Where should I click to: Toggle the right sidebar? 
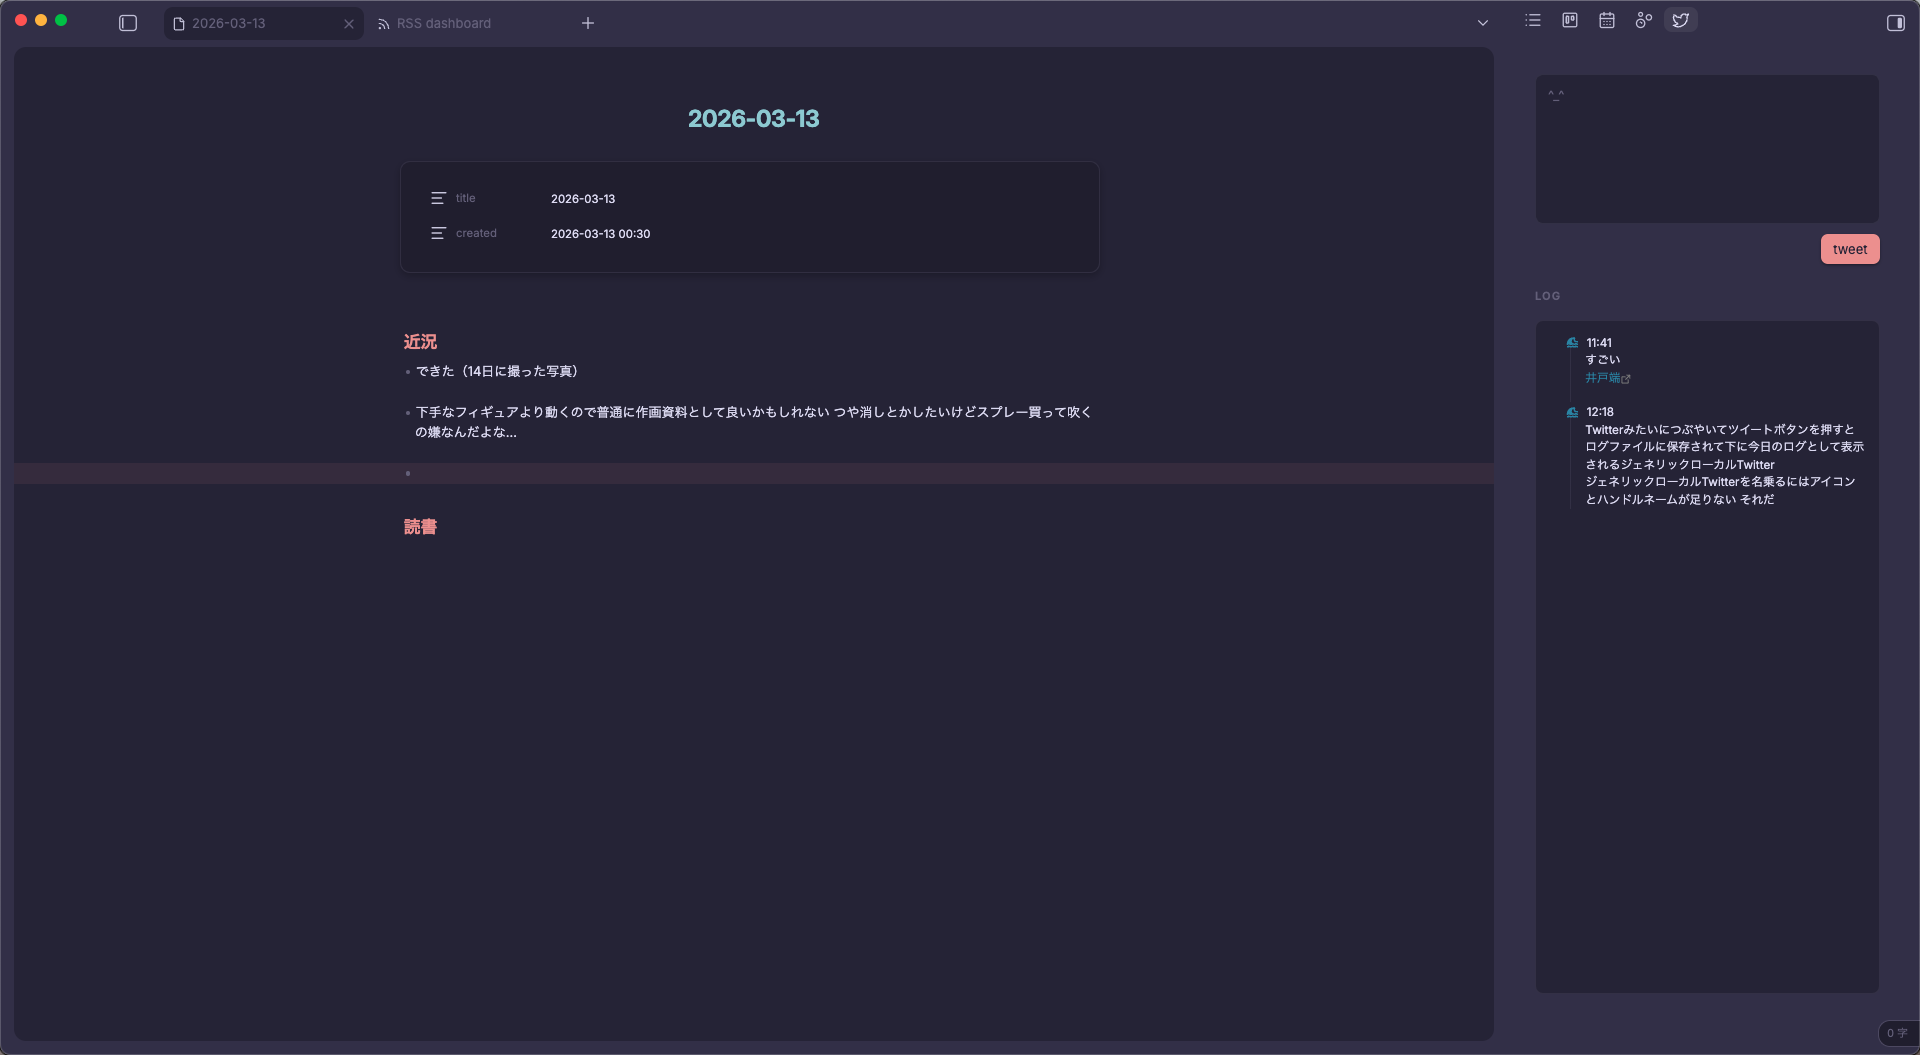[x=1895, y=23]
